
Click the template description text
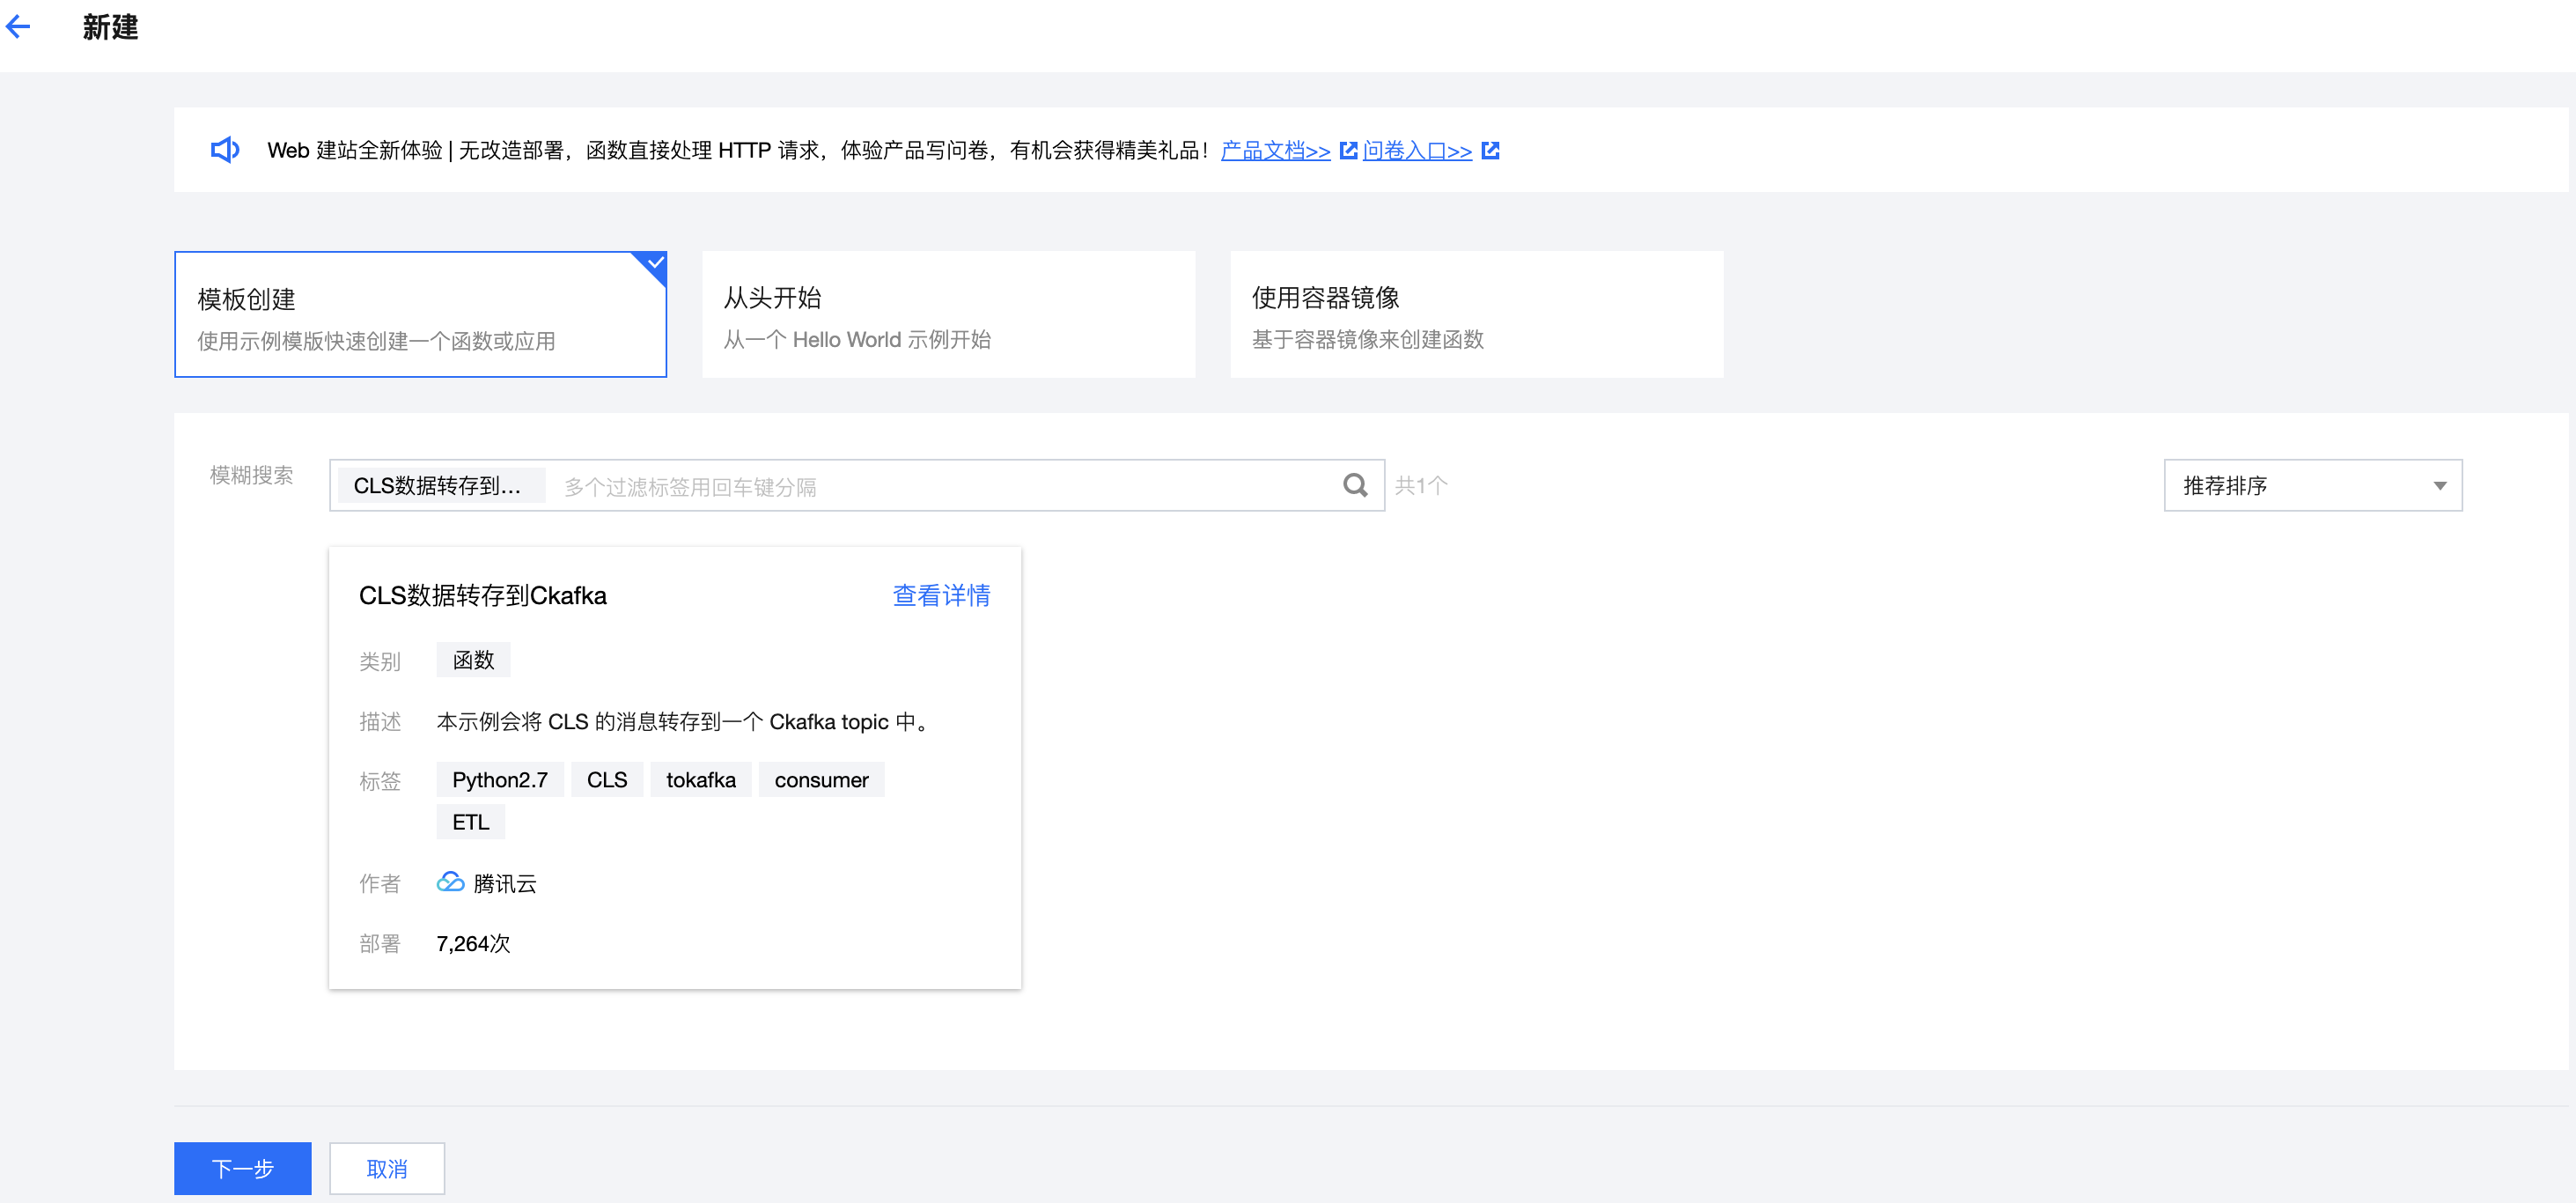point(685,721)
